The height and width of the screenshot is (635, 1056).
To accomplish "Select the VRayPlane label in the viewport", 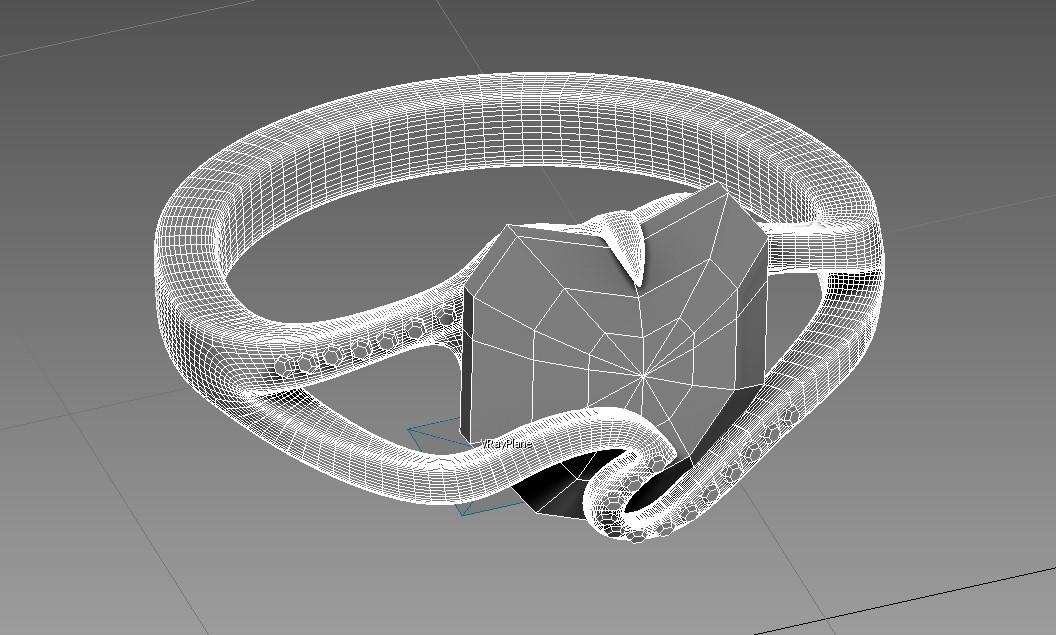I will click(x=506, y=444).
